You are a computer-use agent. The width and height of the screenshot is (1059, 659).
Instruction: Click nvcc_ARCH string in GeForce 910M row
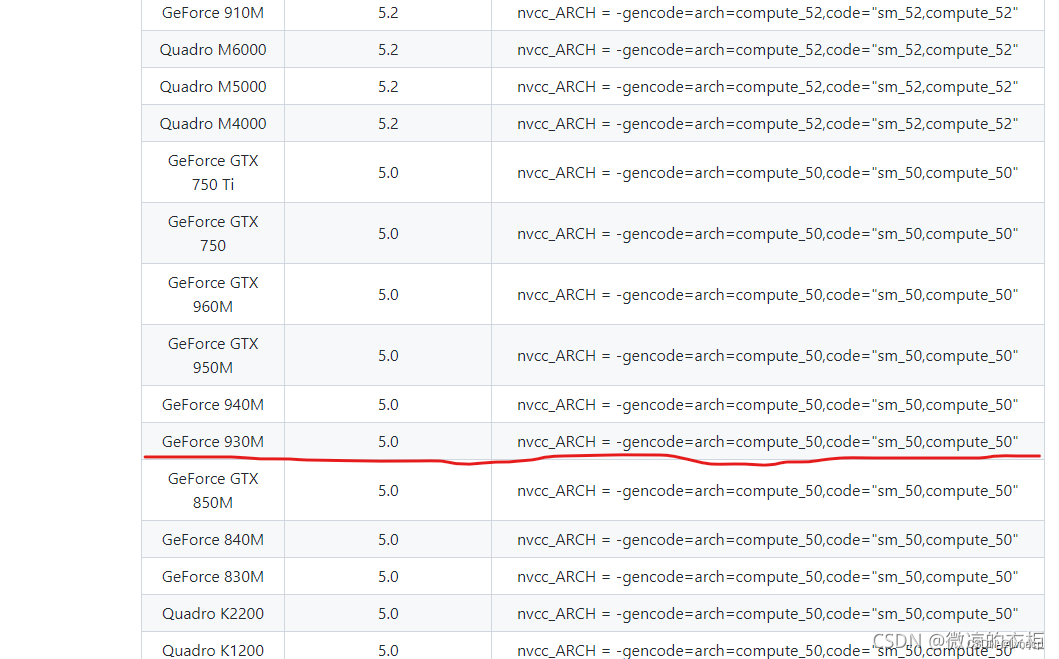tap(767, 14)
